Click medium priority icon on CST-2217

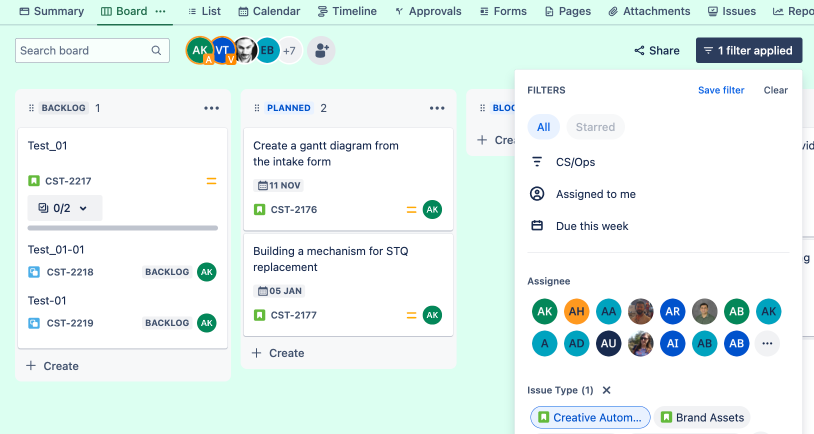click(x=211, y=181)
